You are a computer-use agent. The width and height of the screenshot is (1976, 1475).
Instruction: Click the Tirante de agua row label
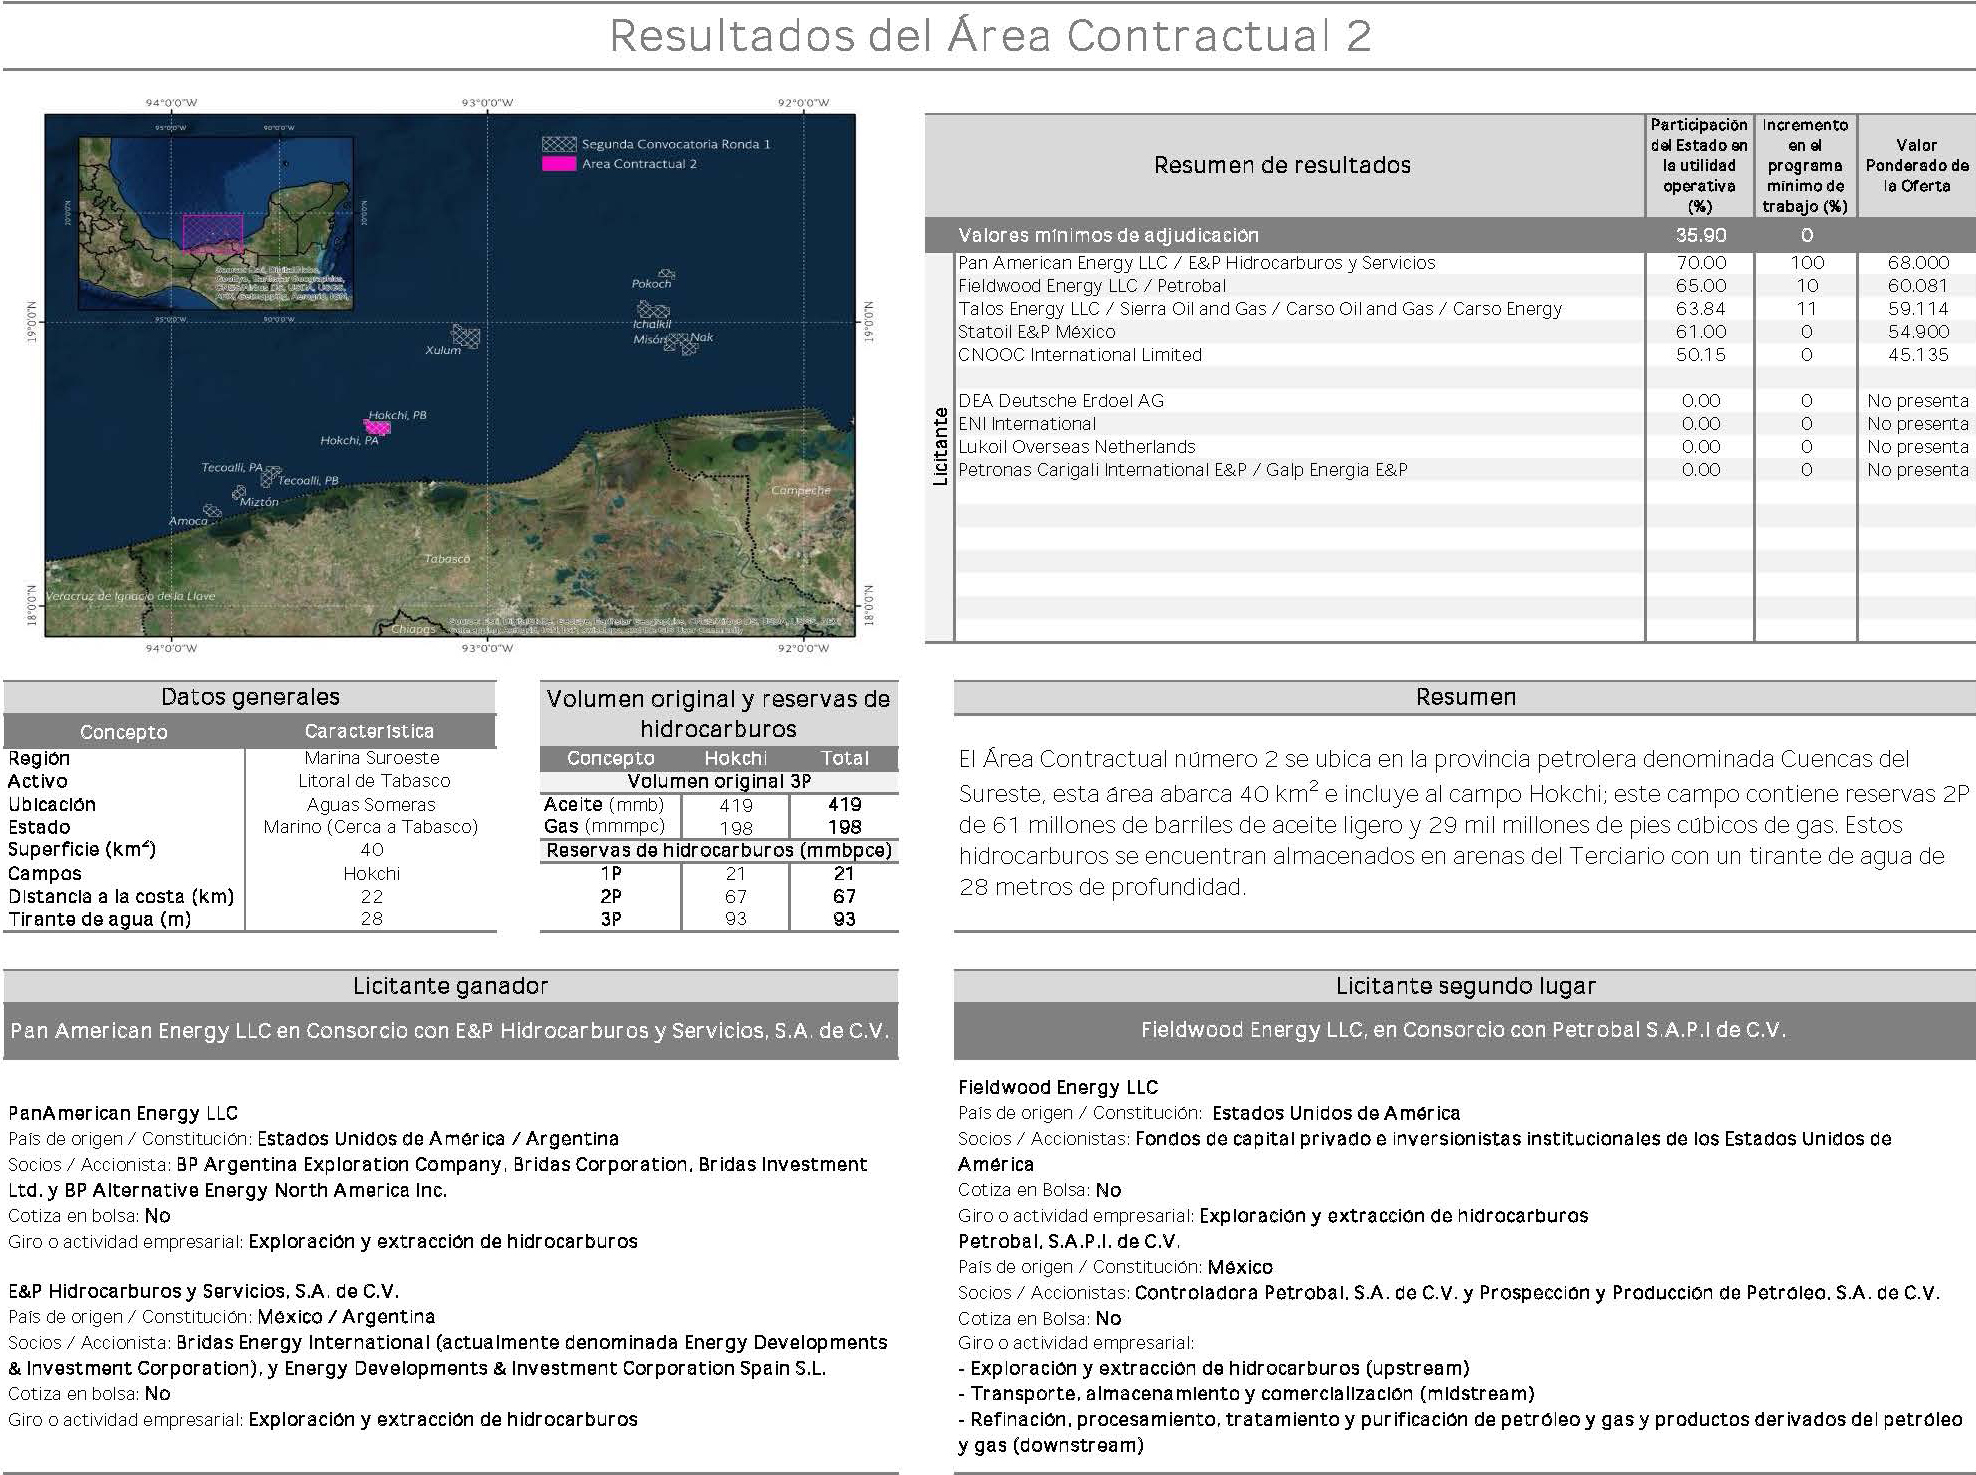point(100,919)
